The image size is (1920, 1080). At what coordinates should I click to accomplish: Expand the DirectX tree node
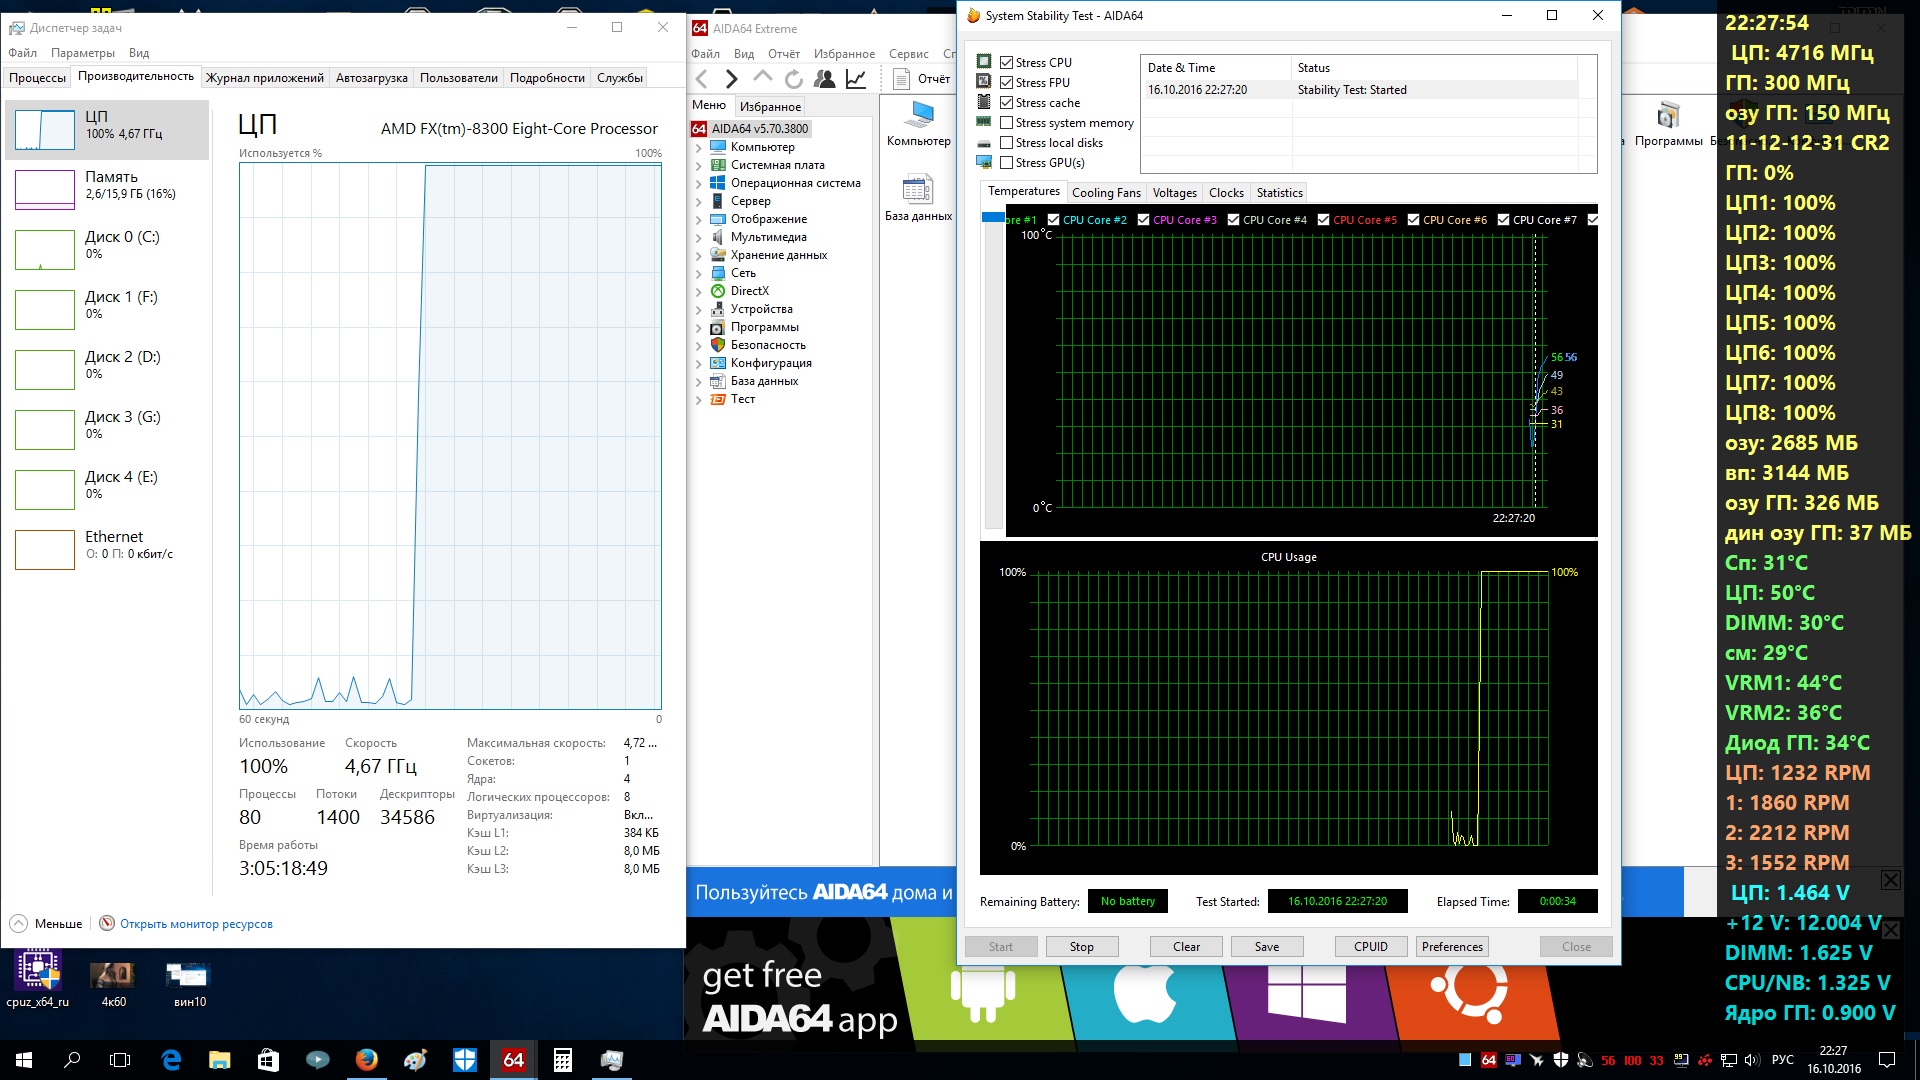coord(698,292)
